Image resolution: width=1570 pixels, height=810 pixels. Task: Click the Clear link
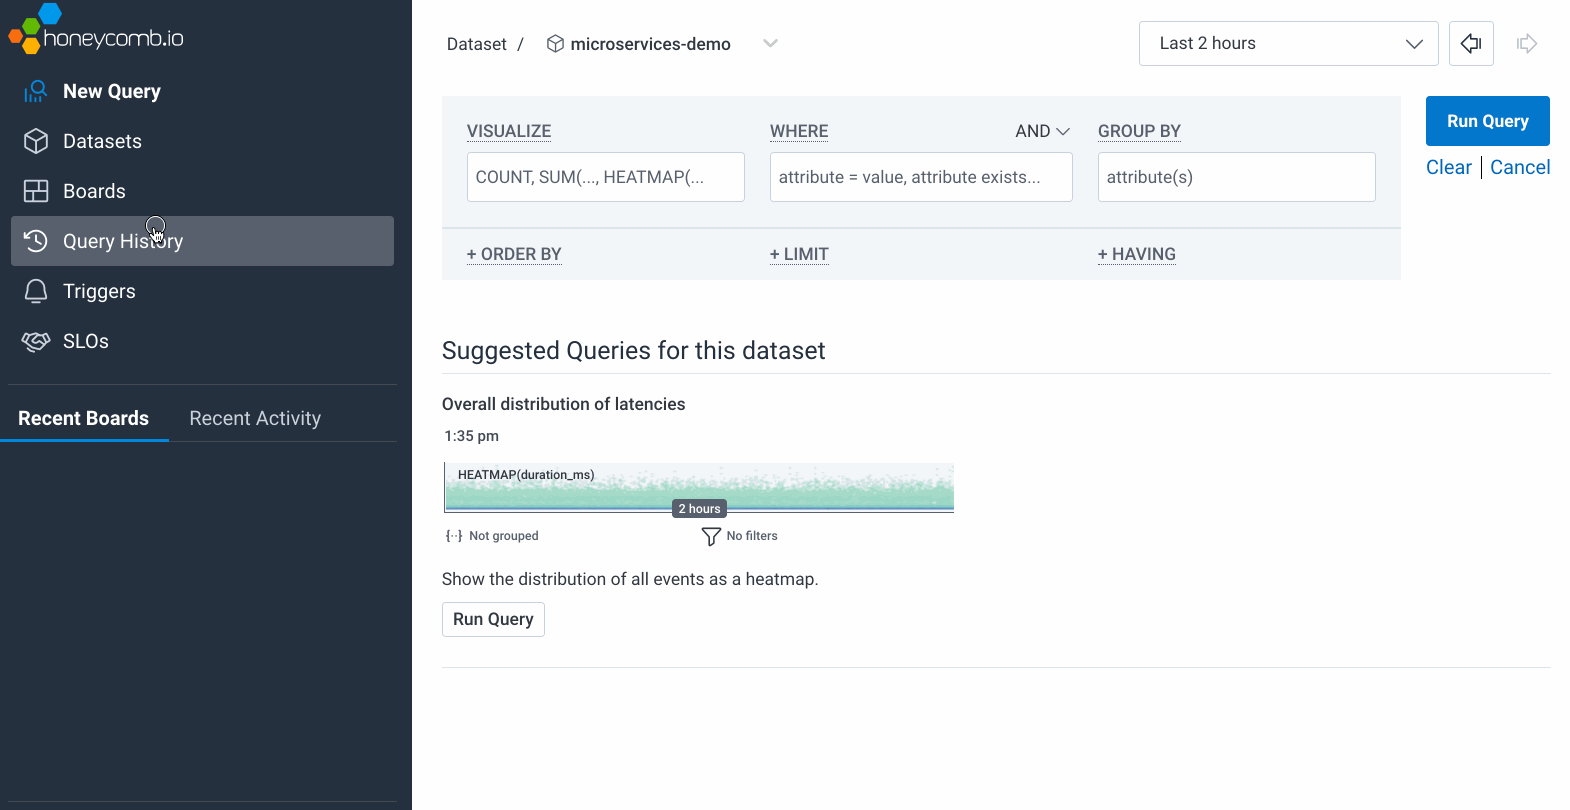point(1448,167)
